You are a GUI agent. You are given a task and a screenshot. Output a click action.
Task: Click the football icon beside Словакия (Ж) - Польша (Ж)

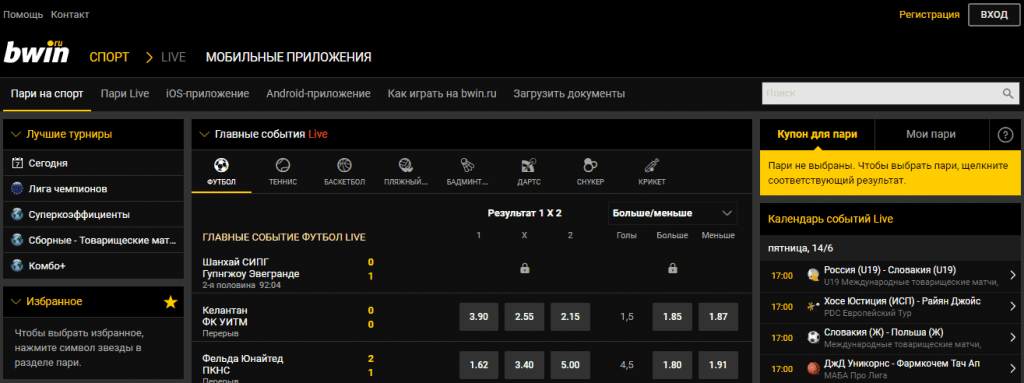[x=813, y=338]
